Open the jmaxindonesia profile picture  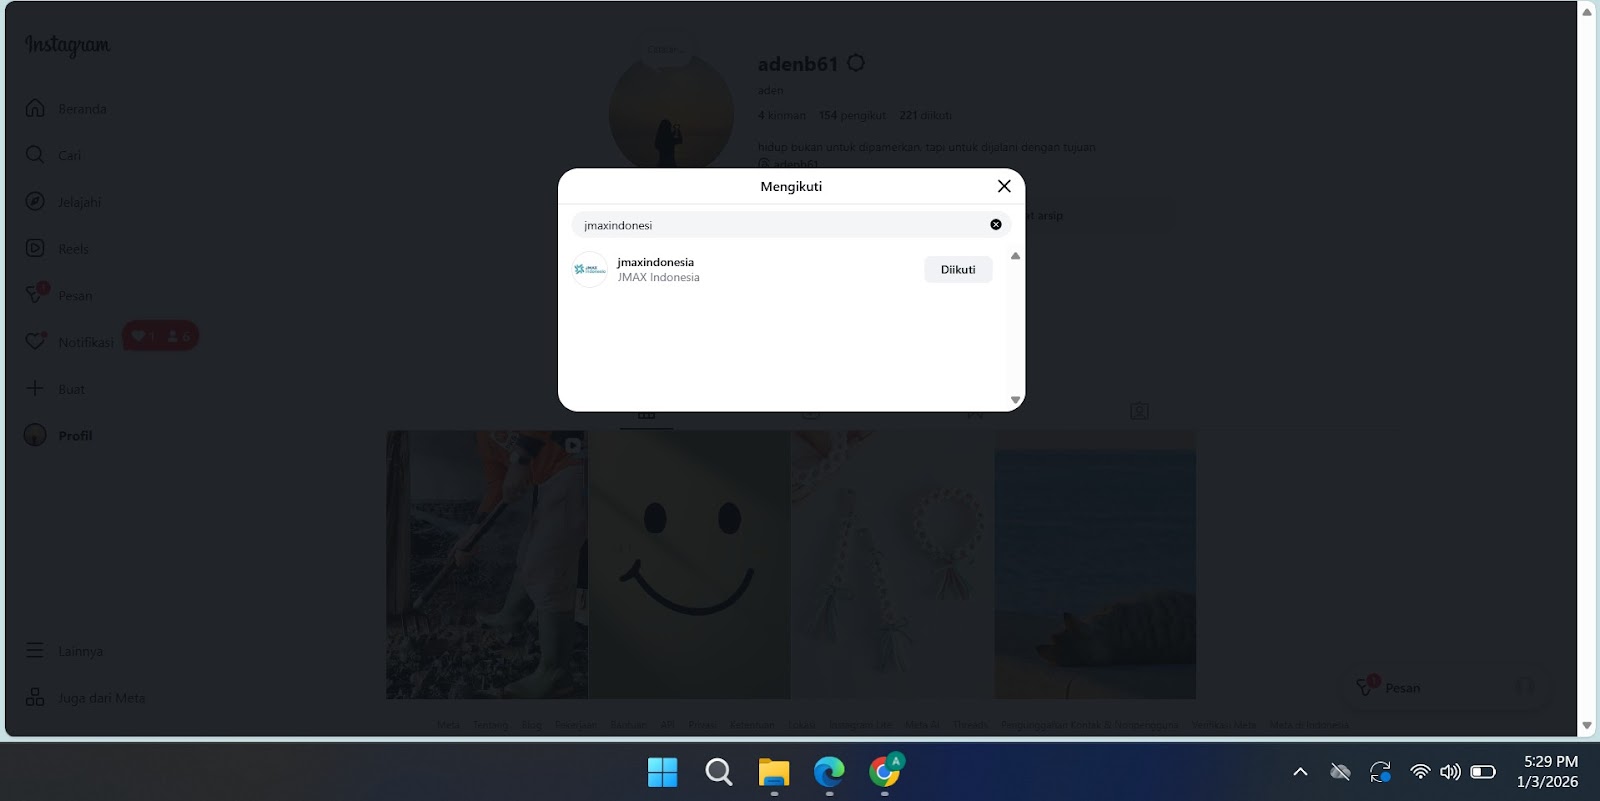click(590, 270)
